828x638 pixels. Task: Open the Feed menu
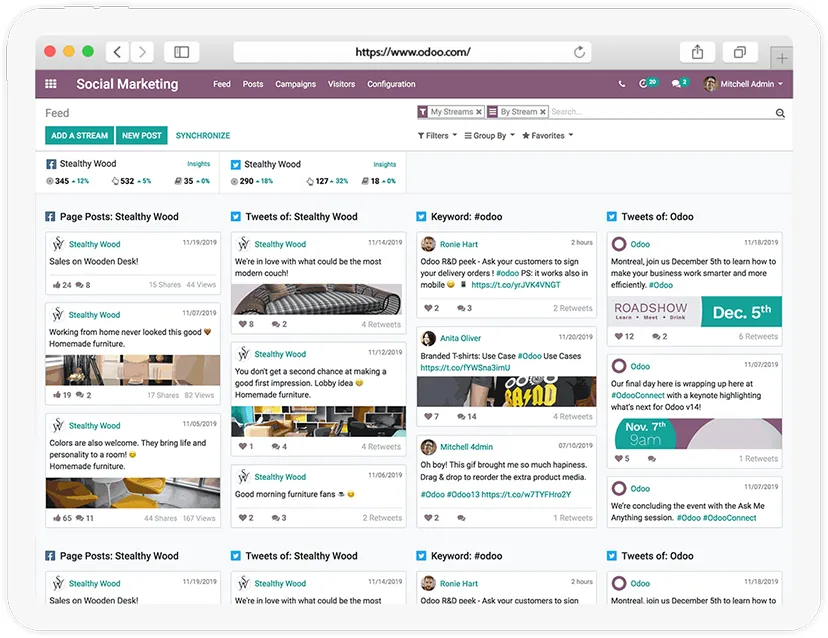point(222,84)
